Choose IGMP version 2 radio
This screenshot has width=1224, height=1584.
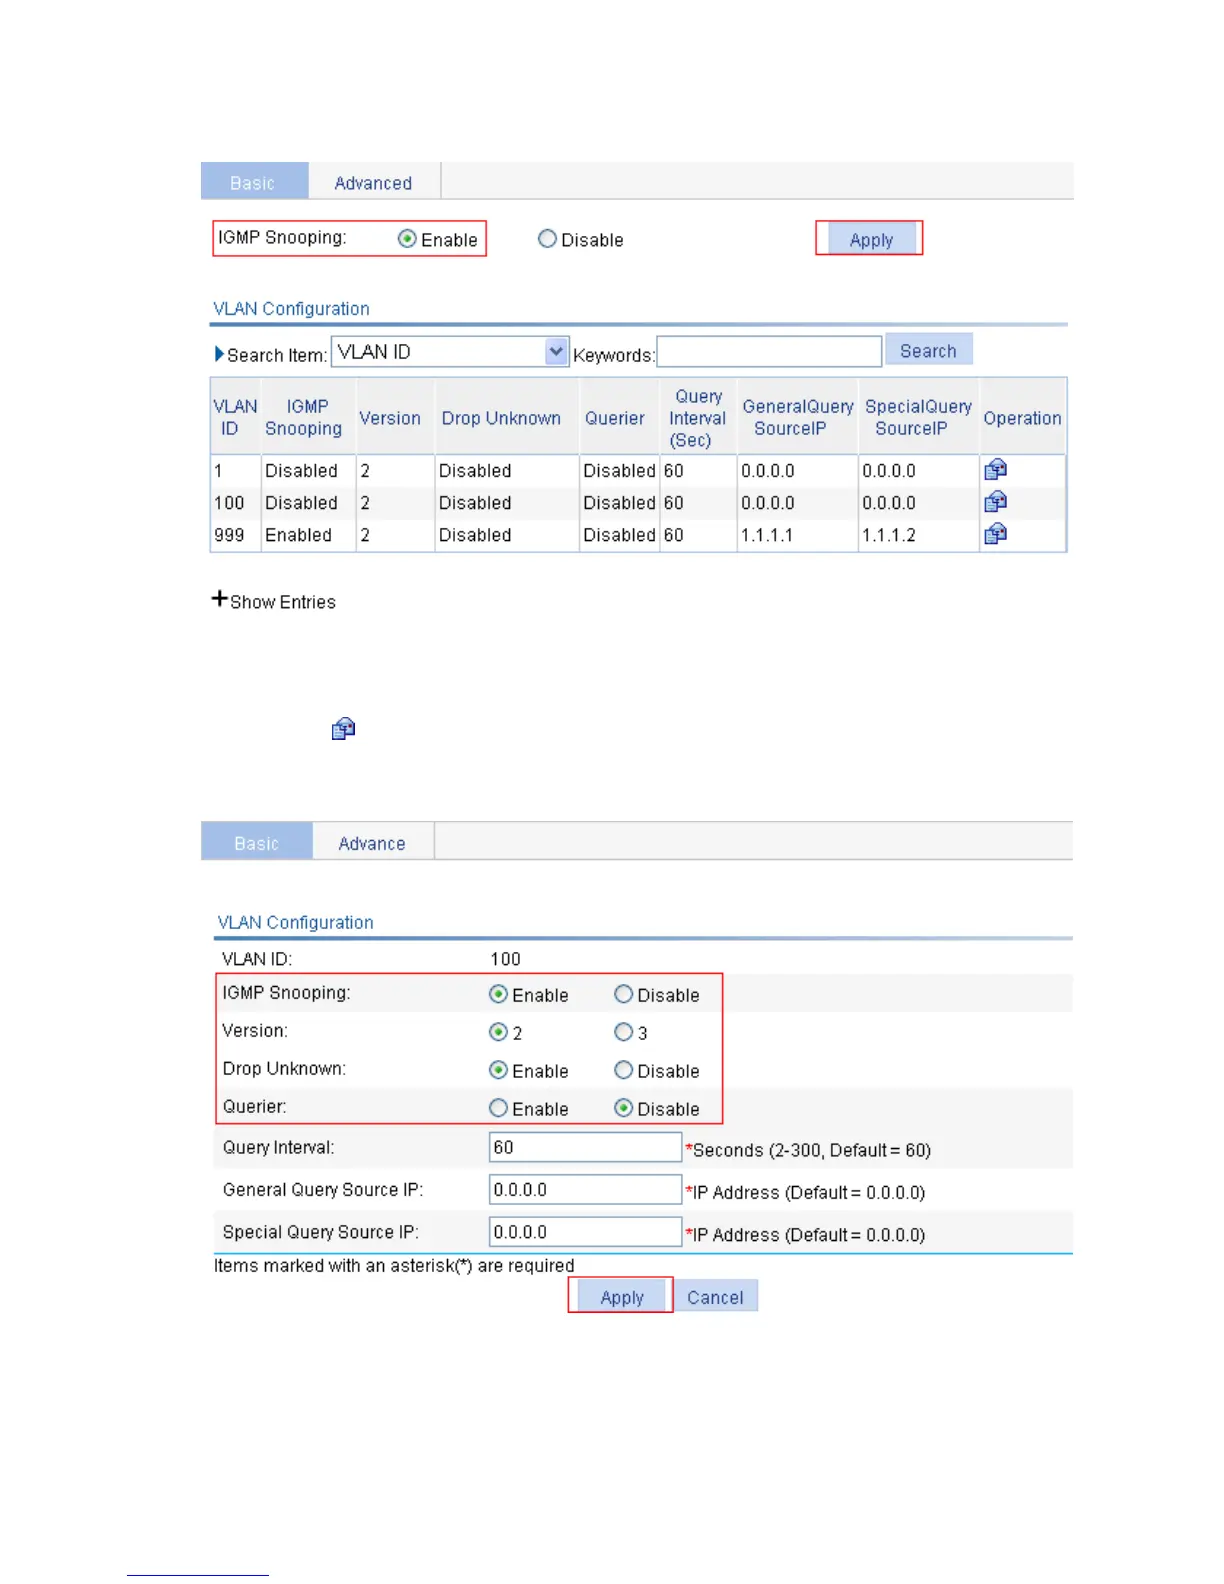498,1032
